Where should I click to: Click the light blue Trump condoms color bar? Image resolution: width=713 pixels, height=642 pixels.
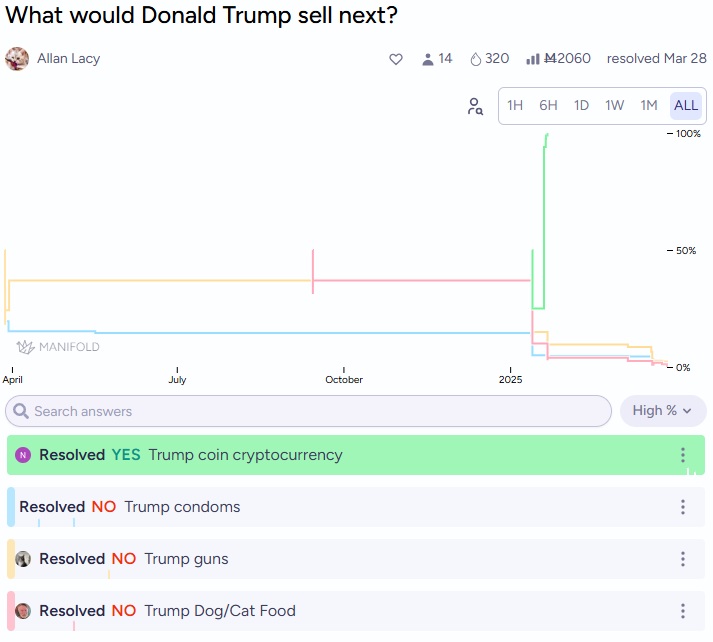11,507
